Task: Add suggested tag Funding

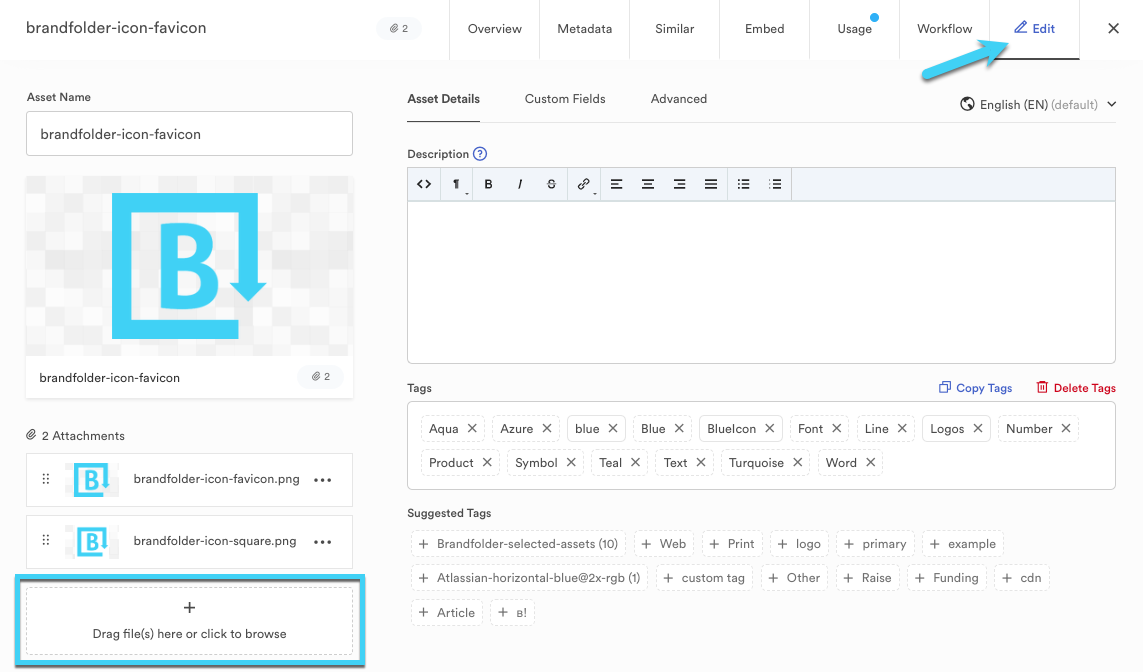Action: (x=946, y=578)
